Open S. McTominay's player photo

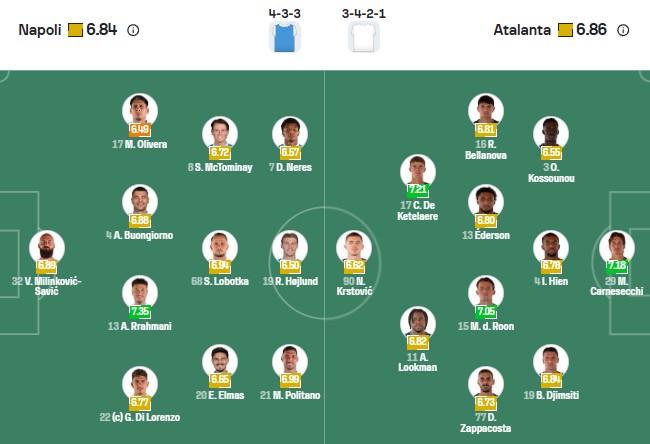[x=220, y=134]
